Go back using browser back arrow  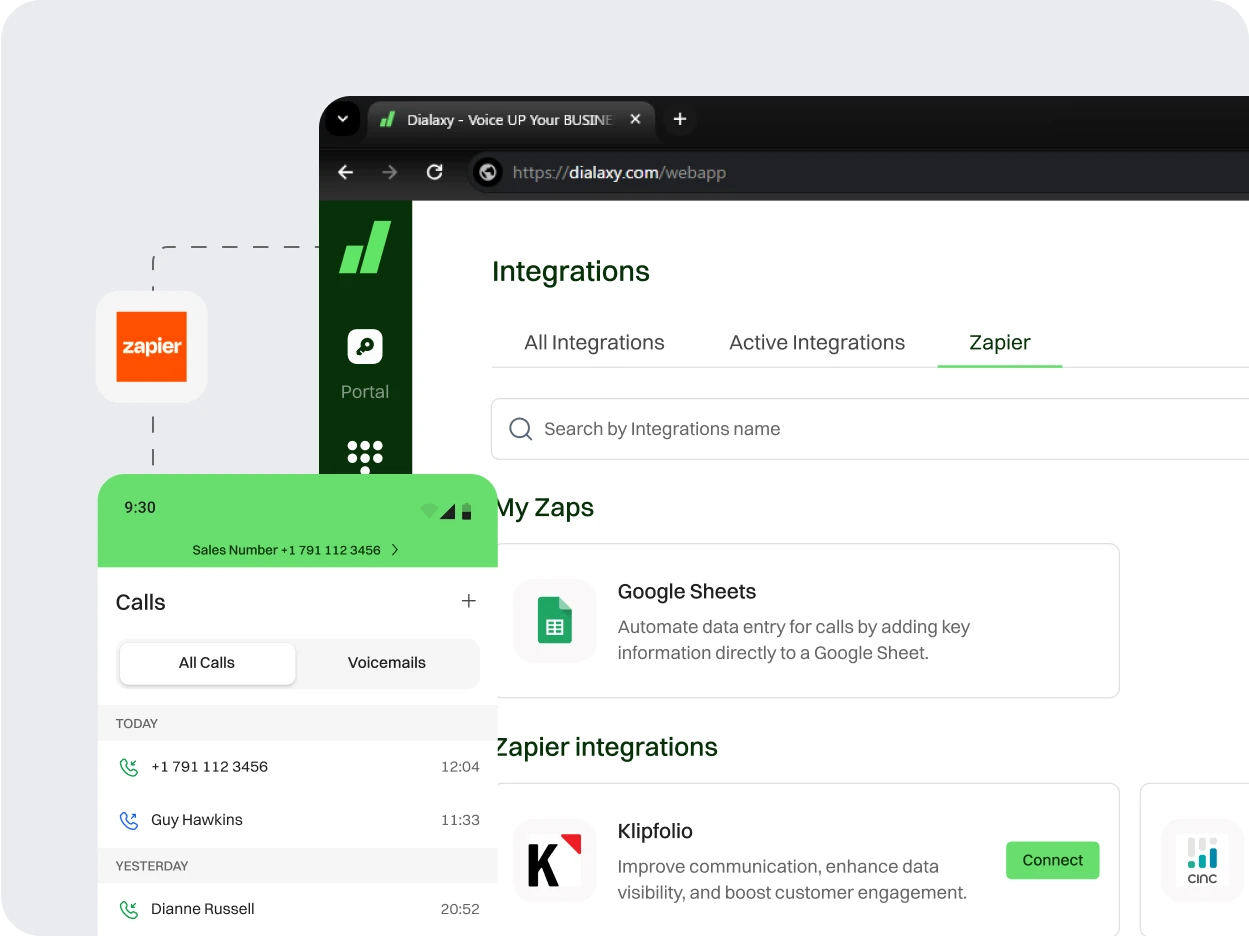(x=346, y=172)
